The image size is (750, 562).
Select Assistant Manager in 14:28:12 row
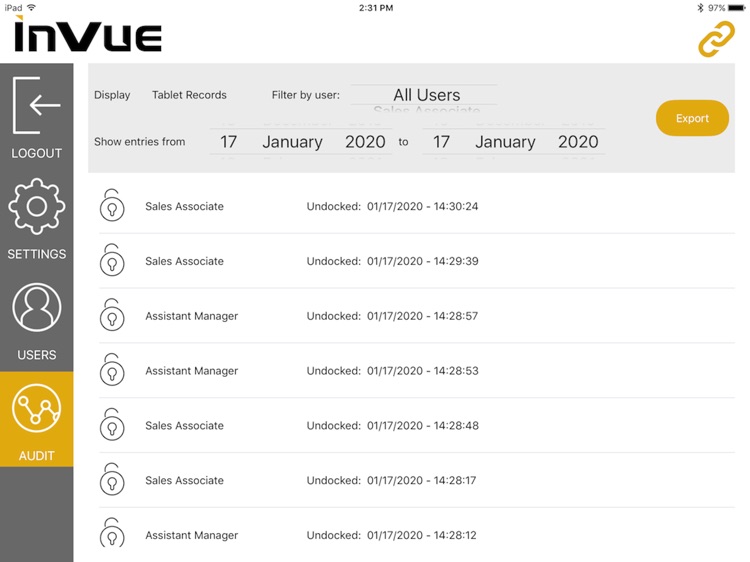click(x=192, y=535)
